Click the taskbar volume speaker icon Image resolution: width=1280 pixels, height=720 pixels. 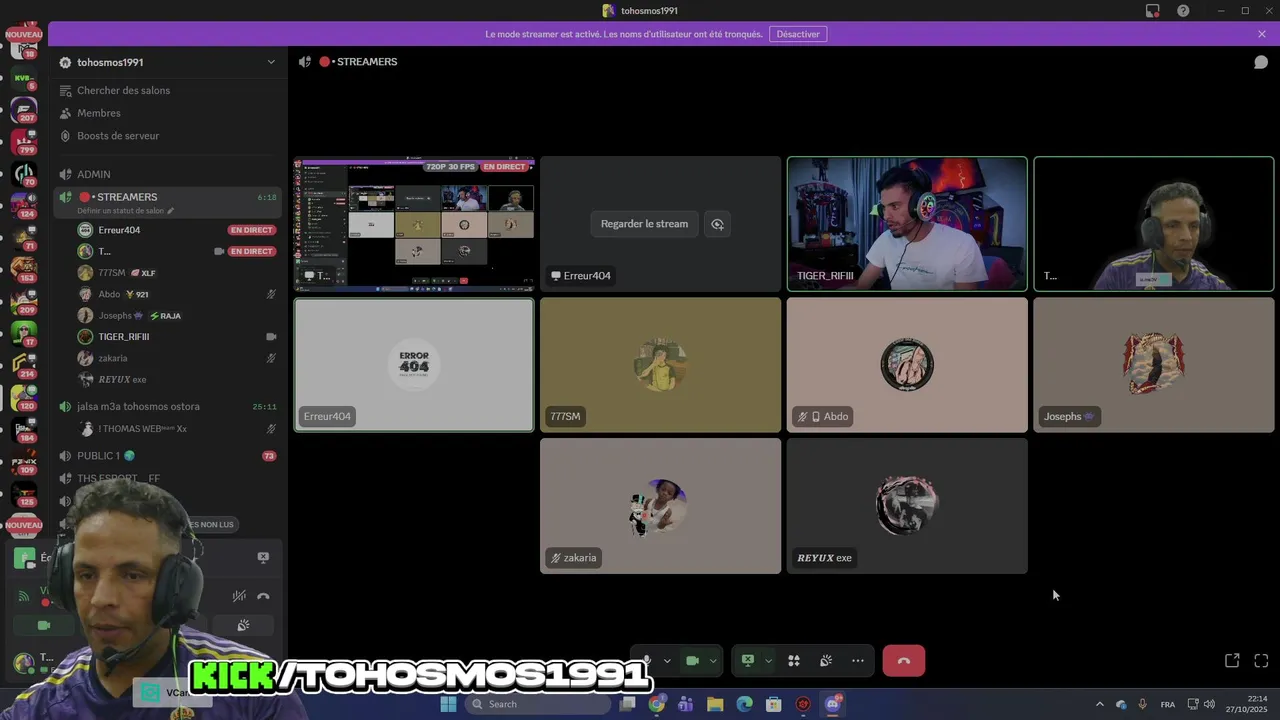[x=1210, y=704]
